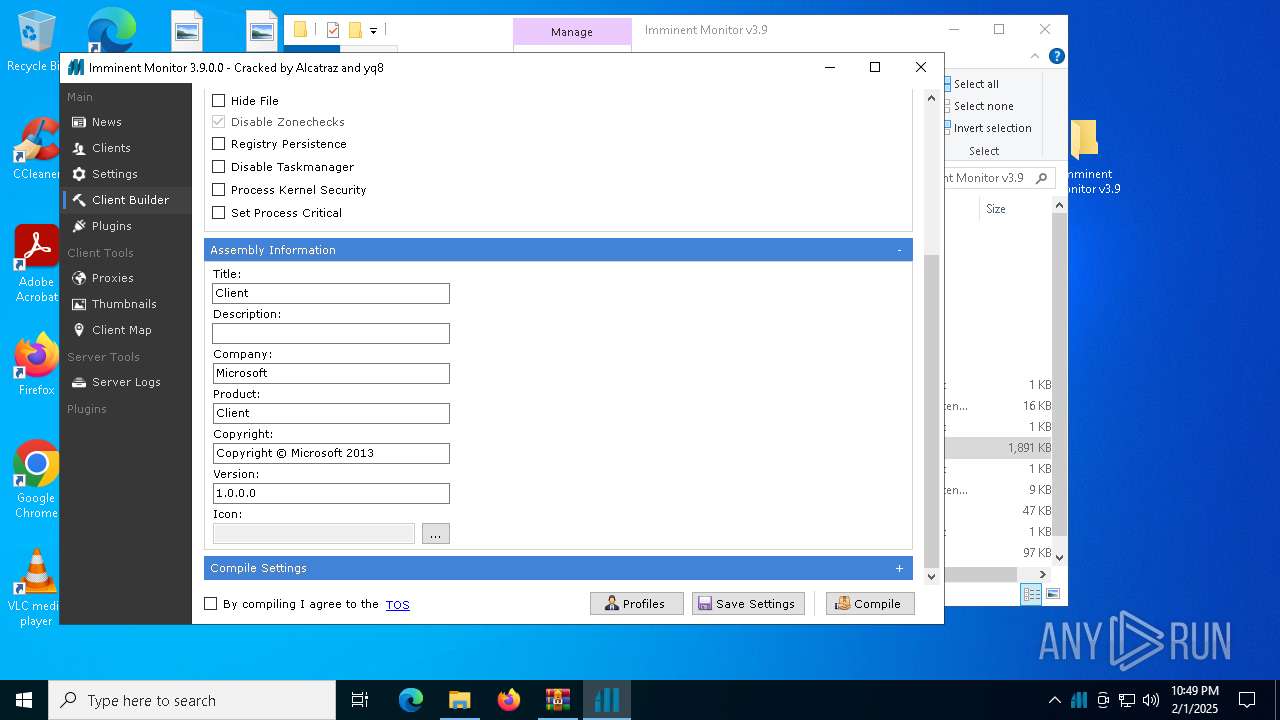
Task: Open the Quick Access toolbar dropdown
Action: pyautogui.click(x=373, y=31)
